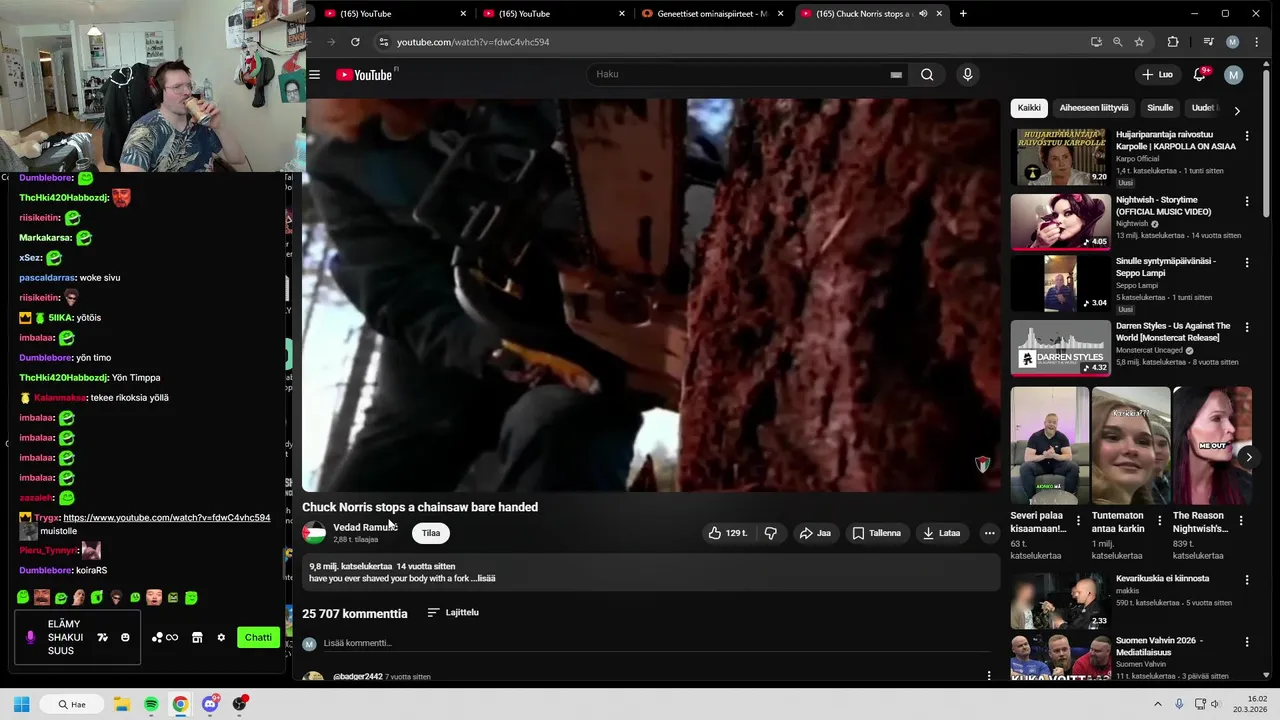The height and width of the screenshot is (720, 1280).
Task: Click 'Lataa' download button
Action: point(941,533)
